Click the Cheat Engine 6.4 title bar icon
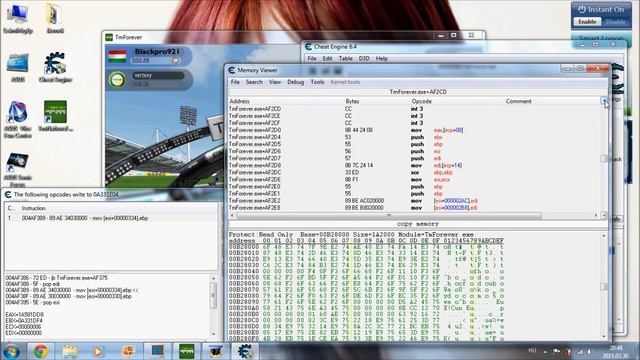The image size is (640, 360). tap(309, 47)
